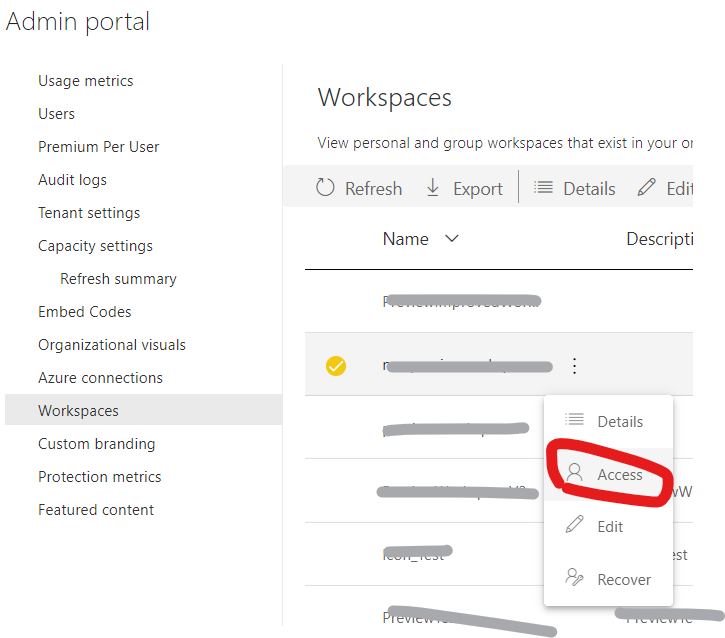Choose Access from the context menu
The image size is (725, 638).
[x=608, y=474]
